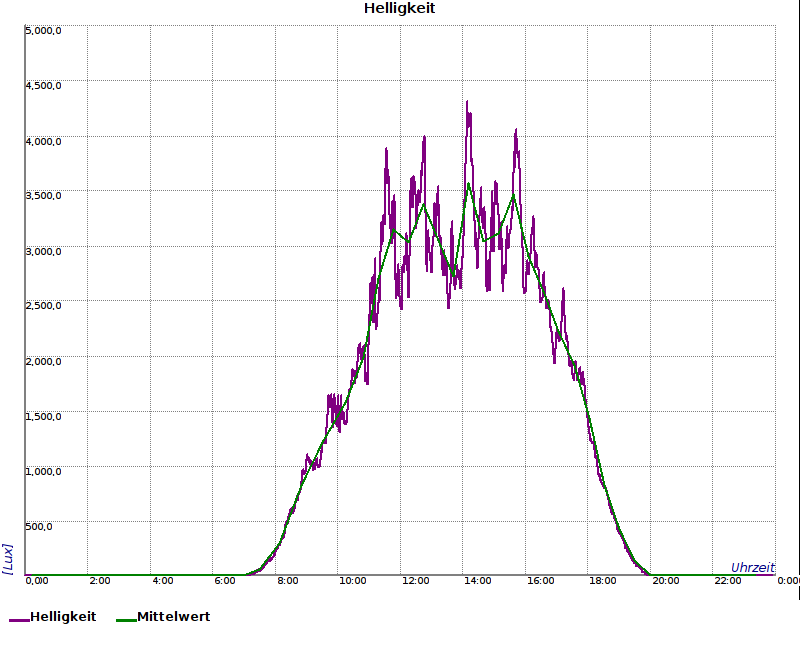This screenshot has height=650, width=800.
Task: Click the highest purple brightness peak after 14:00
Action: click(467, 104)
